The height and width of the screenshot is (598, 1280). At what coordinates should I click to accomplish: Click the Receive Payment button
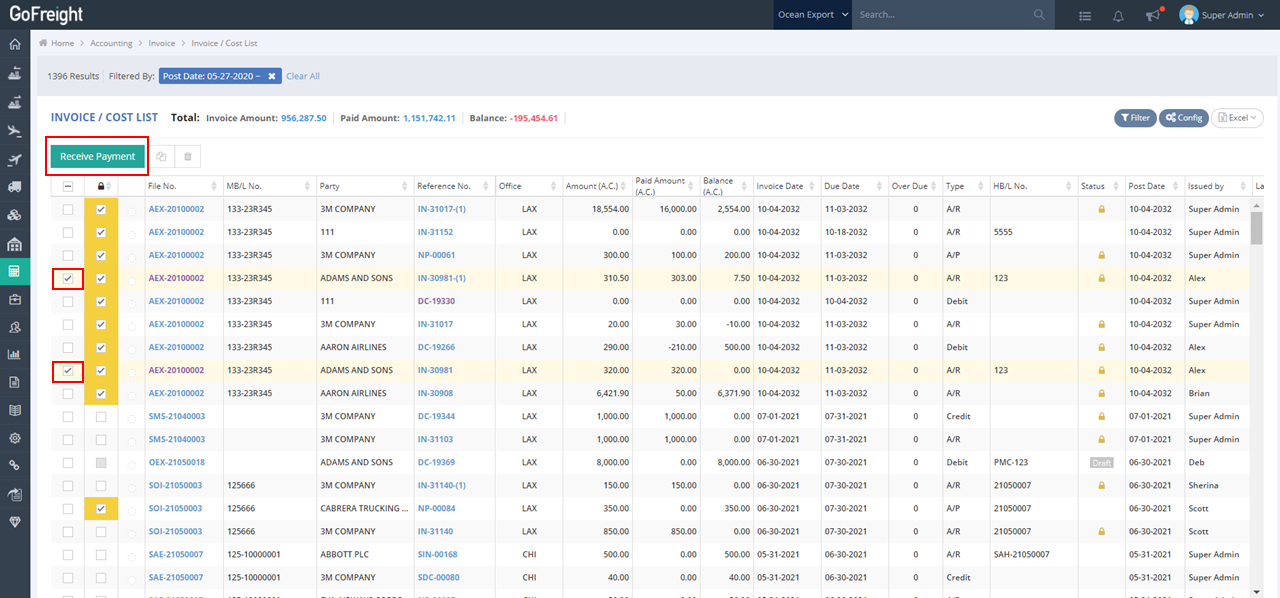coord(97,157)
